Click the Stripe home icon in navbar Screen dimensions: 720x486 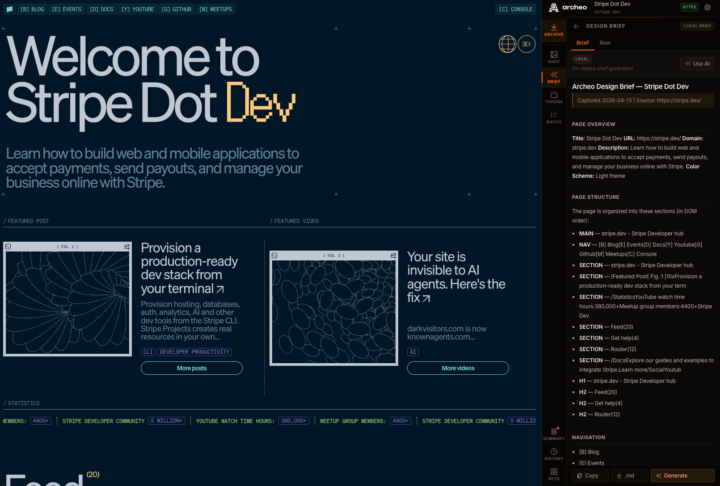click(9, 9)
